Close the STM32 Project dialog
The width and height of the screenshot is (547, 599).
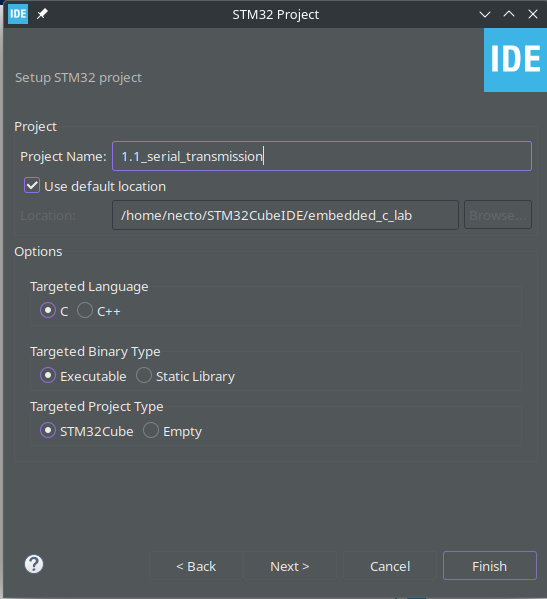[x=533, y=14]
